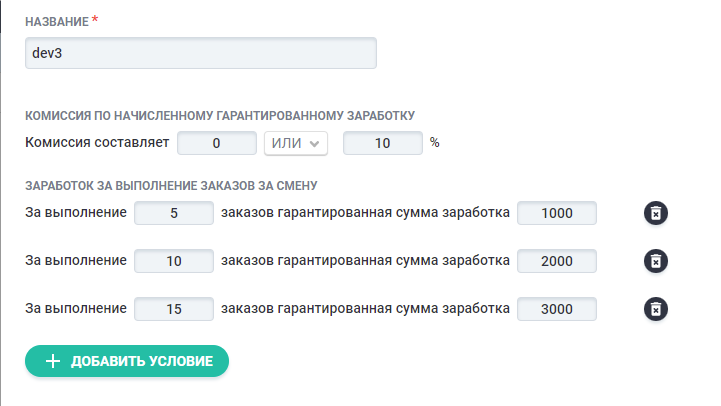Click the order count field with 10
The height and width of the screenshot is (406, 721).
click(174, 261)
